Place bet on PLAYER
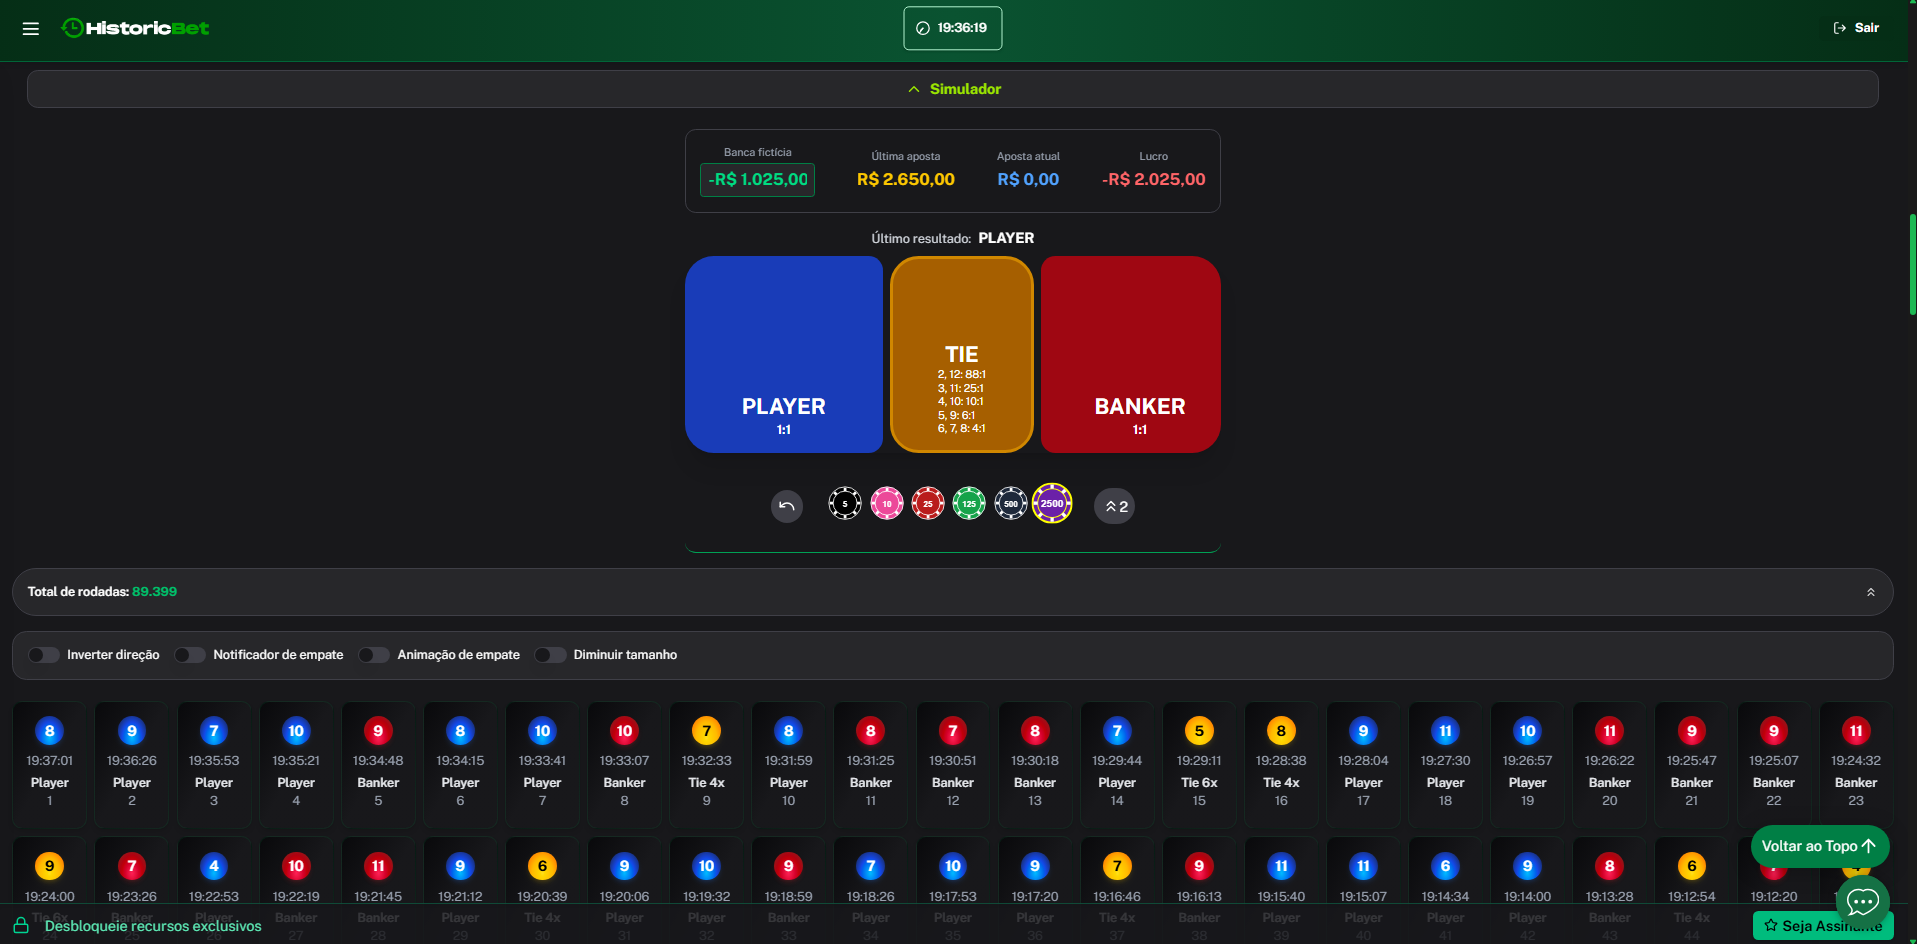The height and width of the screenshot is (944, 1917). [784, 354]
